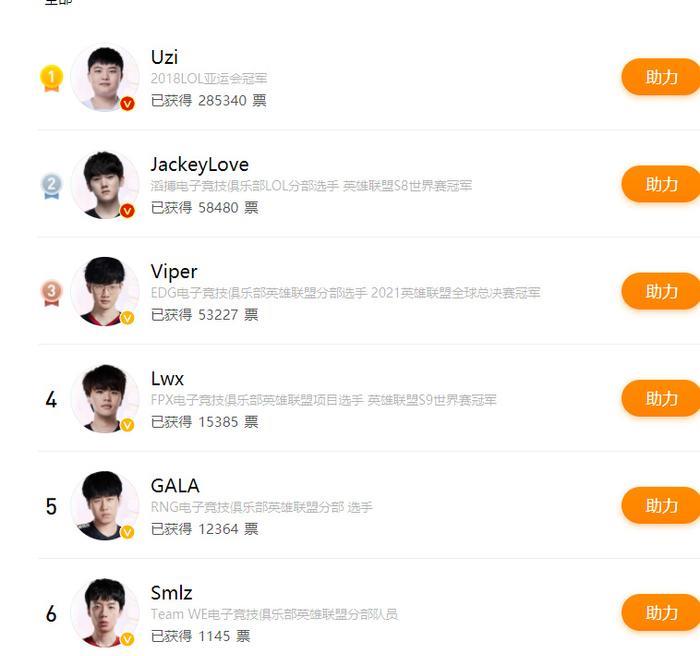Click Lwx's yellow verified badge
This screenshot has width=700, height=656.
coord(127,425)
